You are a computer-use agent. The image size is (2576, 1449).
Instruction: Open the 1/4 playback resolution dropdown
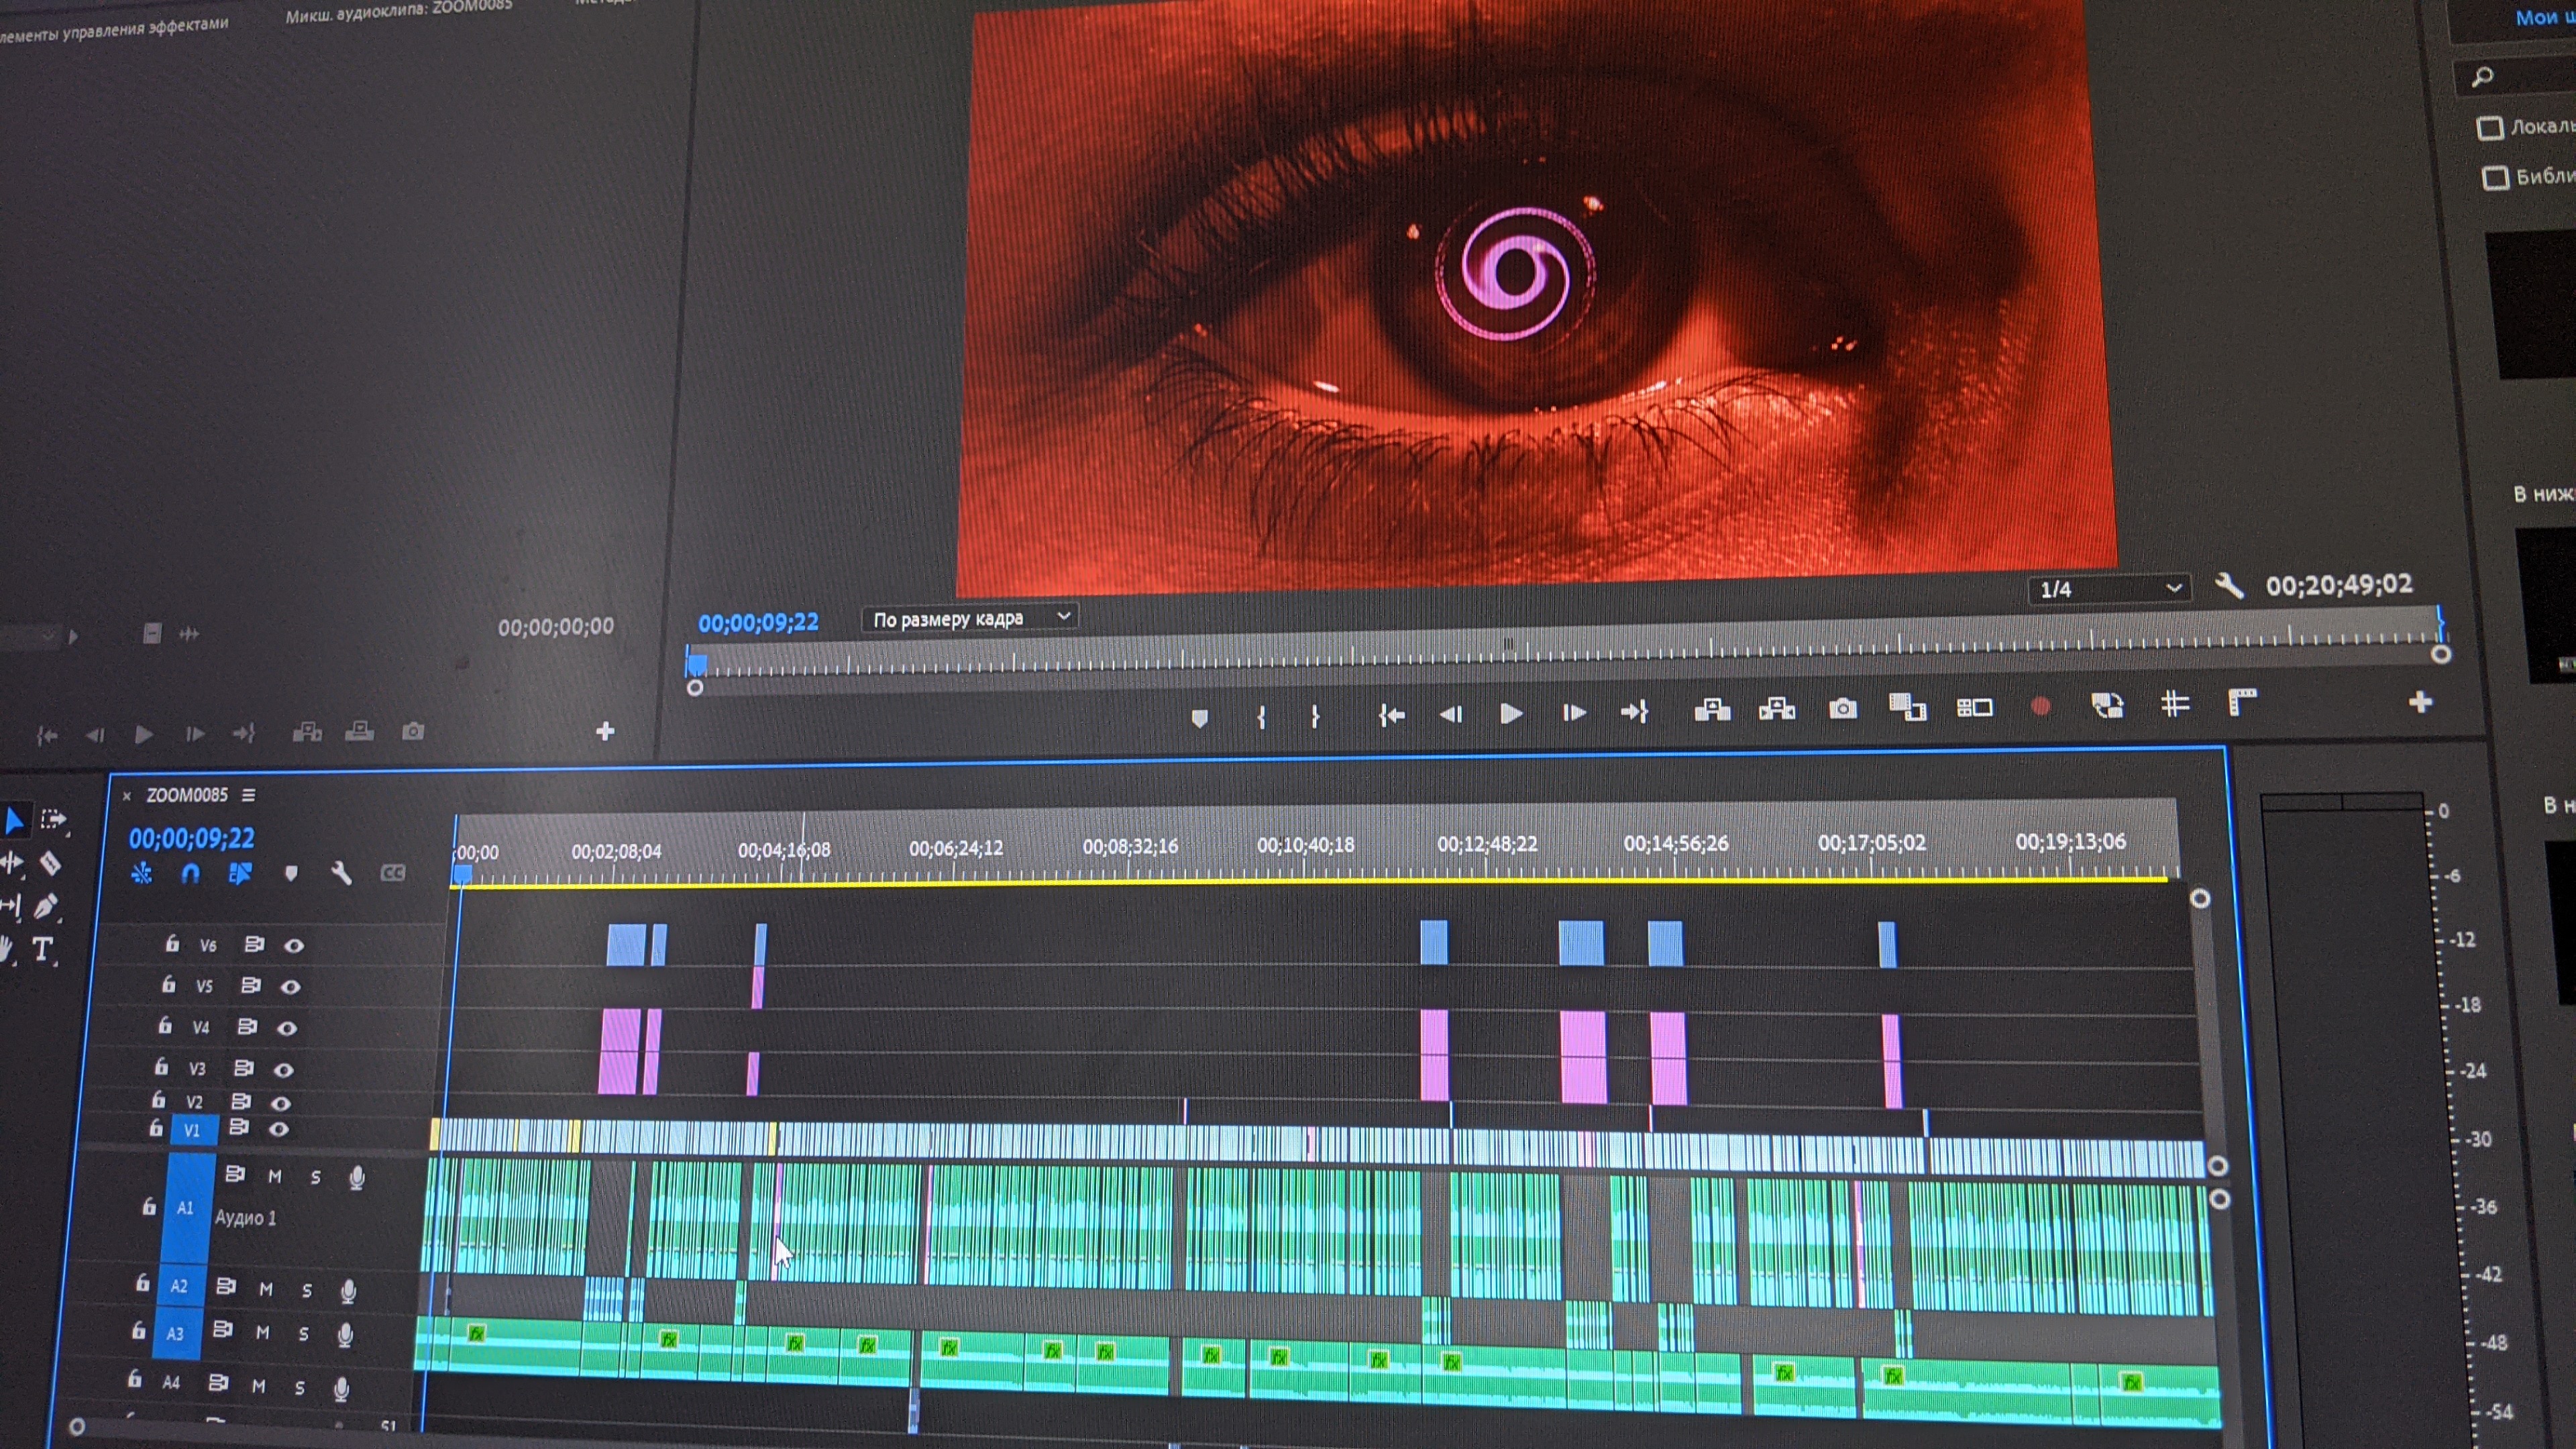click(x=2109, y=589)
